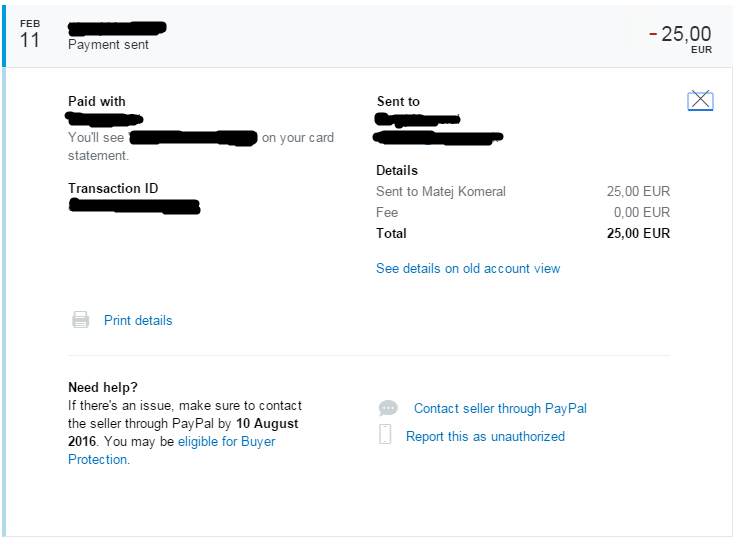Click the printer icon
Viewport: 739px width, 545px height.
[80, 320]
